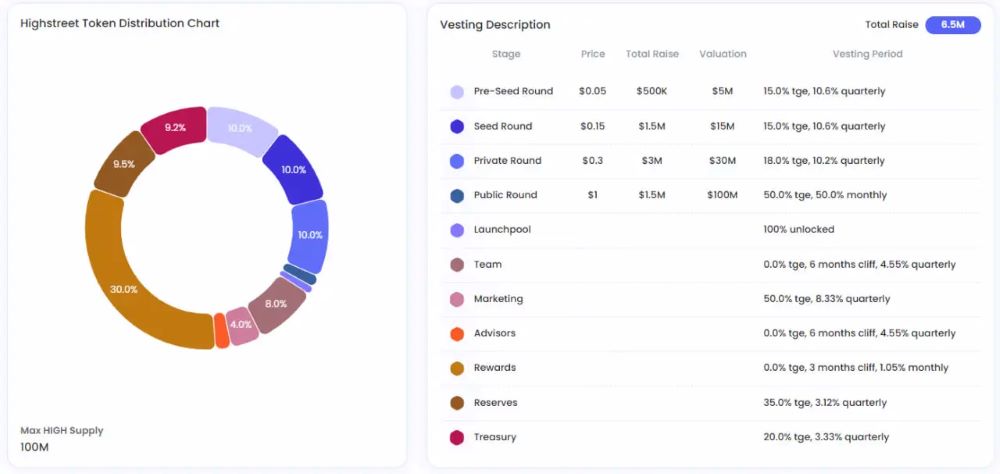The width and height of the screenshot is (1000, 474).
Task: Click the Valuation column header
Action: click(722, 54)
